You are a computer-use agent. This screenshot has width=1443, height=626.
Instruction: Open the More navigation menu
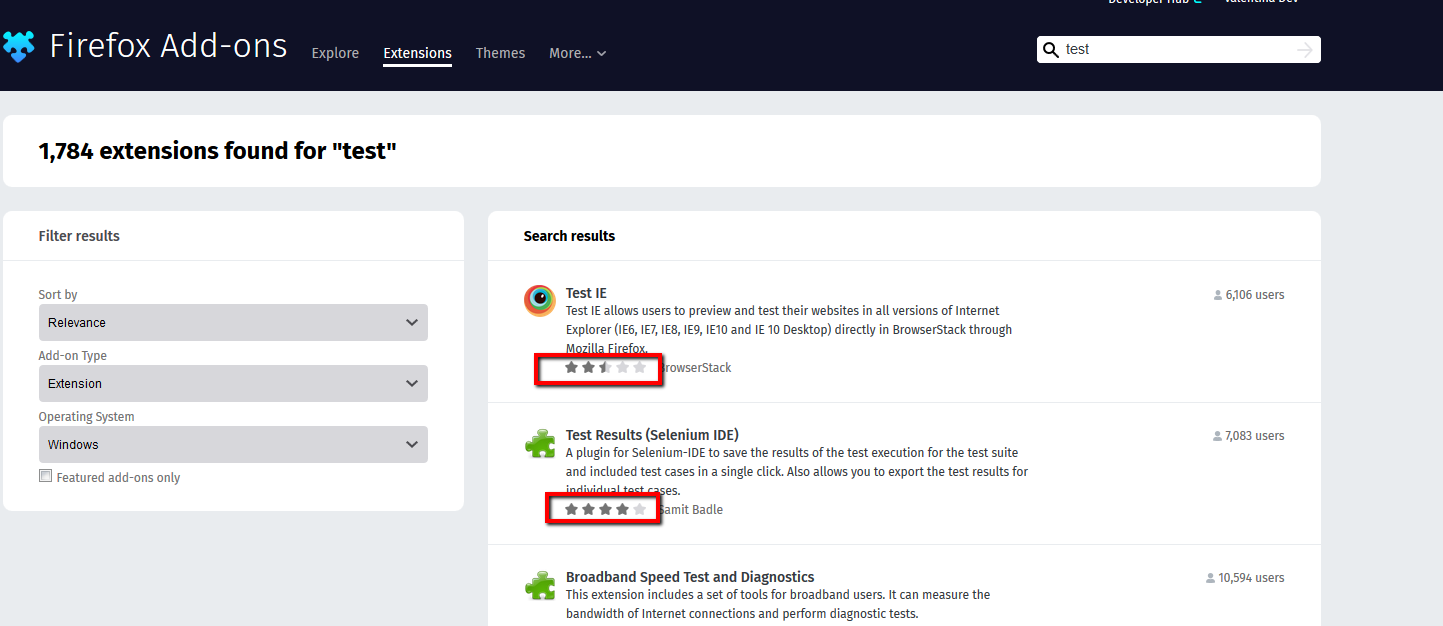(x=576, y=53)
